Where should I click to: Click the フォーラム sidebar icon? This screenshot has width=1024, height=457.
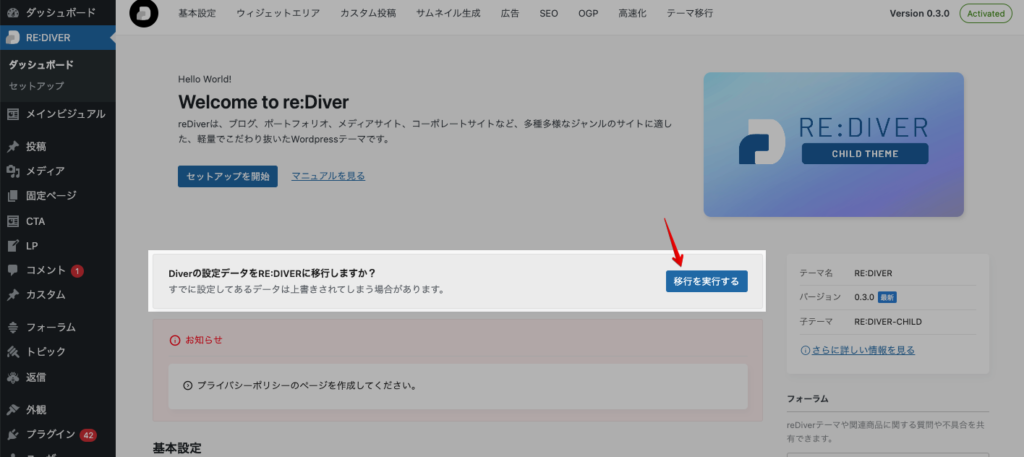pos(13,327)
